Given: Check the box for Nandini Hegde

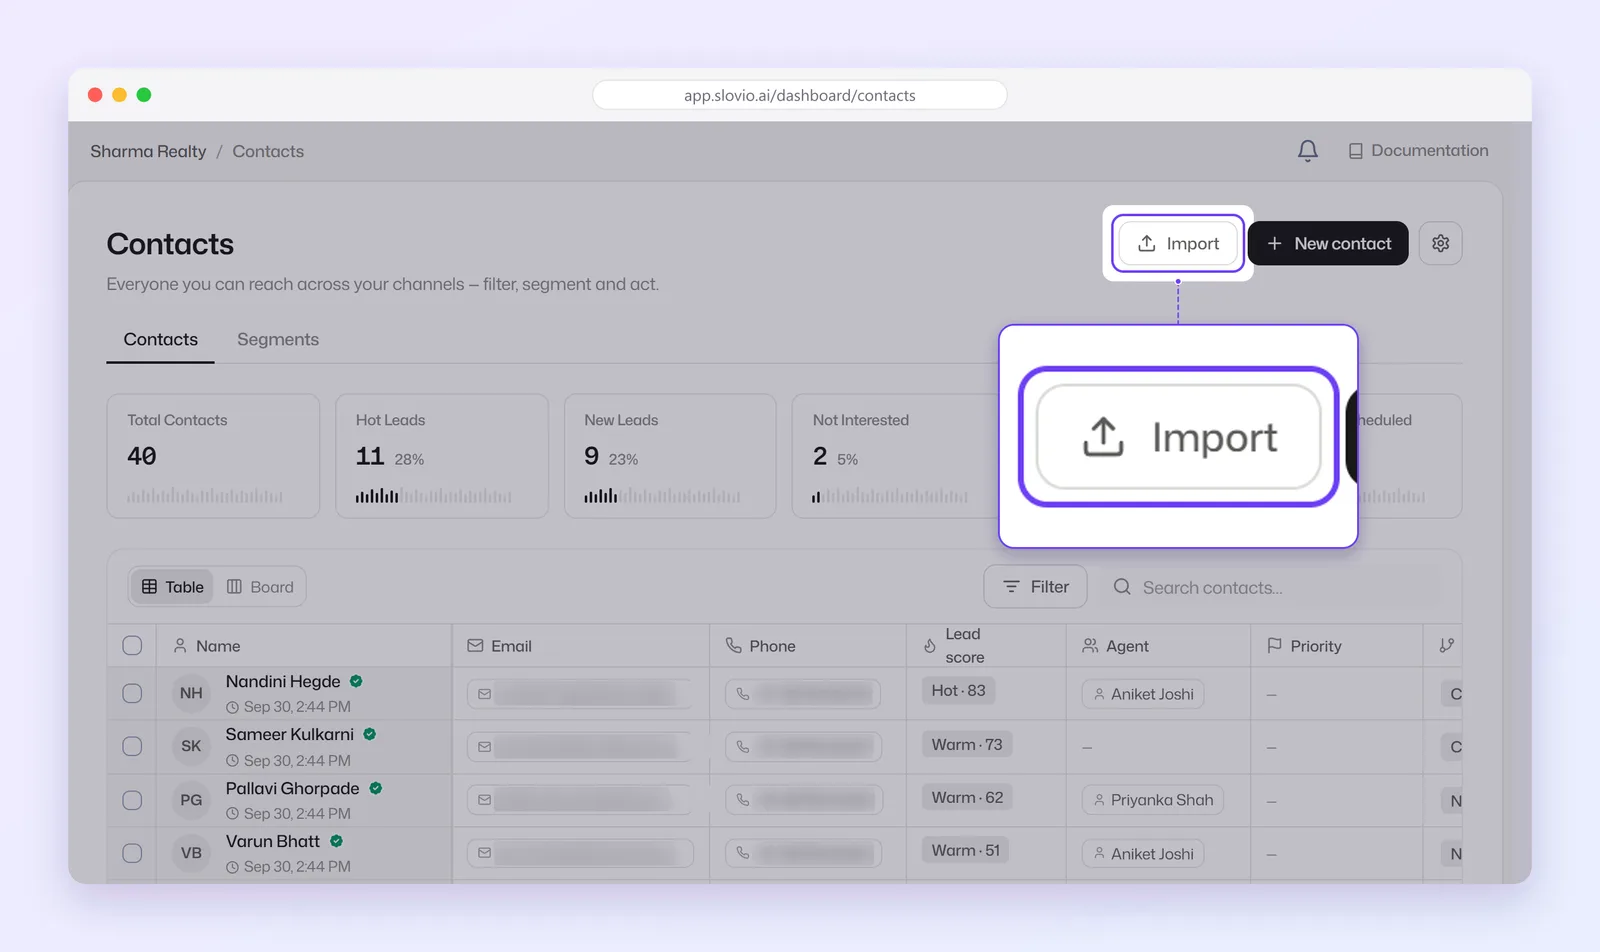Looking at the screenshot, I should 132,693.
